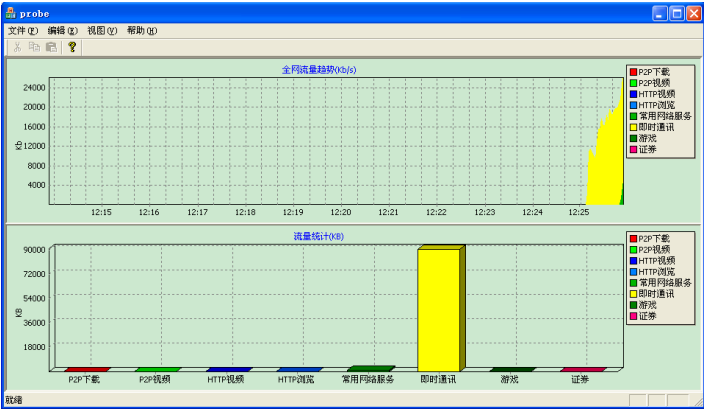
Task: Click red P2P下载 swatch in top legend
Action: tap(633, 72)
